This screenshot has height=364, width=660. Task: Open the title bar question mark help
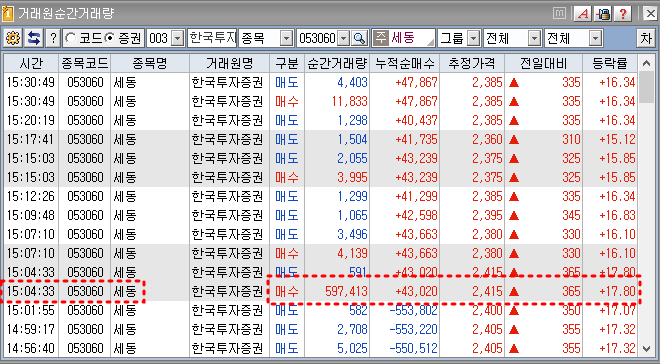click(623, 14)
